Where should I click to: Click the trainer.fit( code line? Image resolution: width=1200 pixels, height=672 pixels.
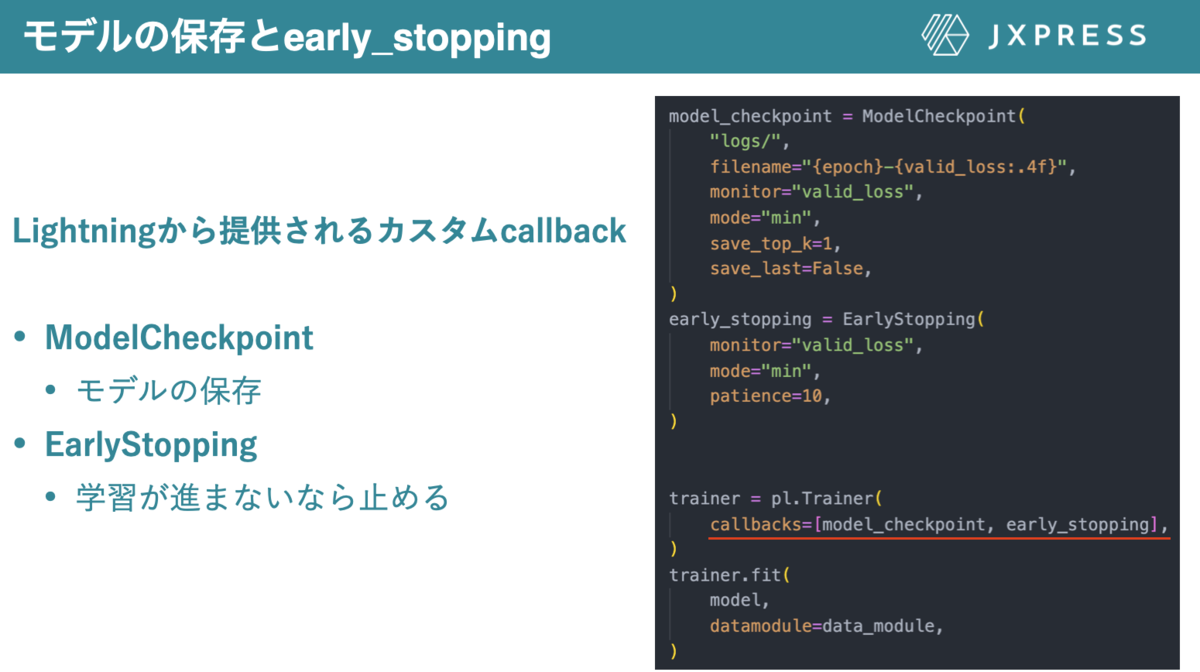click(730, 575)
